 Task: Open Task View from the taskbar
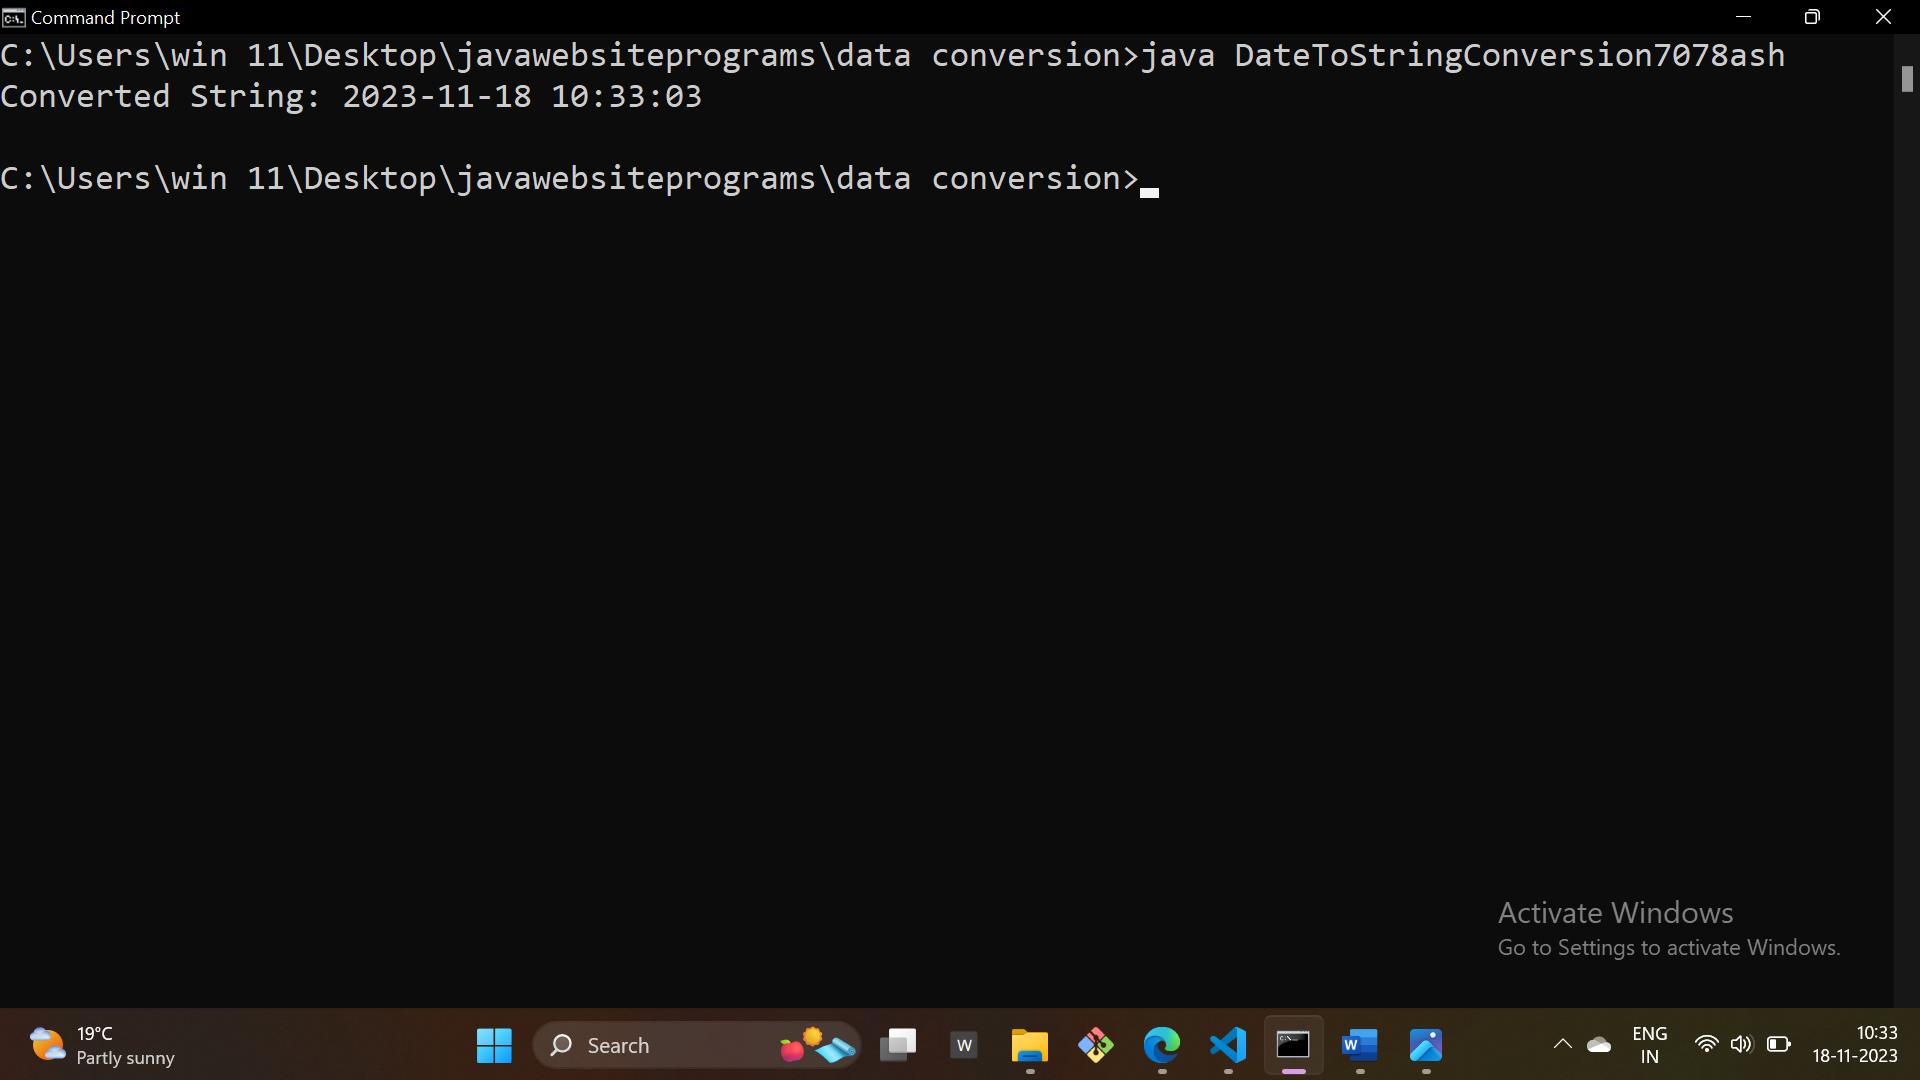[x=898, y=1045]
